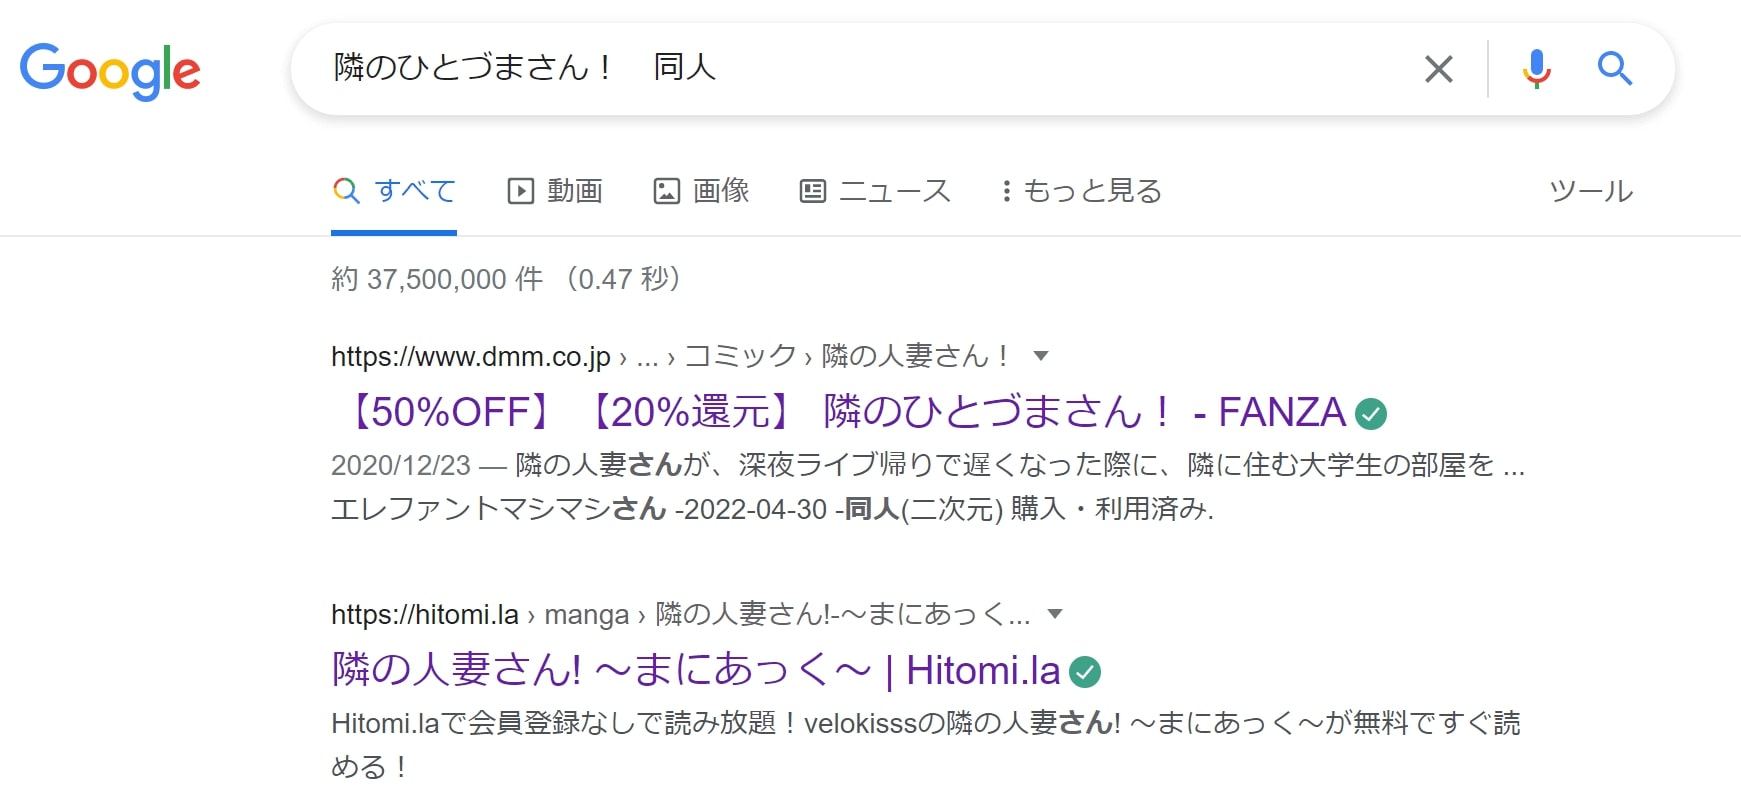Start voice search with microphone icon

click(x=1536, y=69)
